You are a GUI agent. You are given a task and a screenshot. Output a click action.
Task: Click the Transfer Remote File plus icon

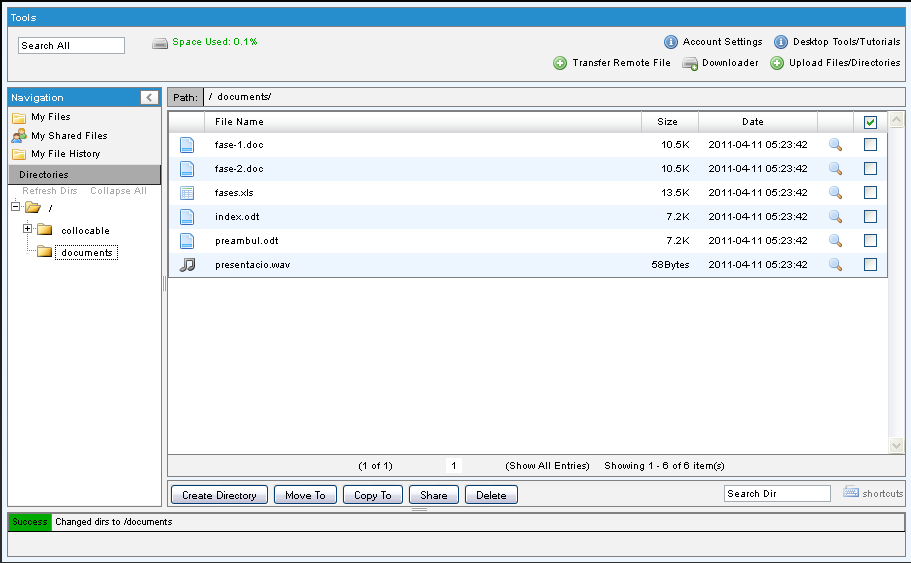(x=560, y=63)
